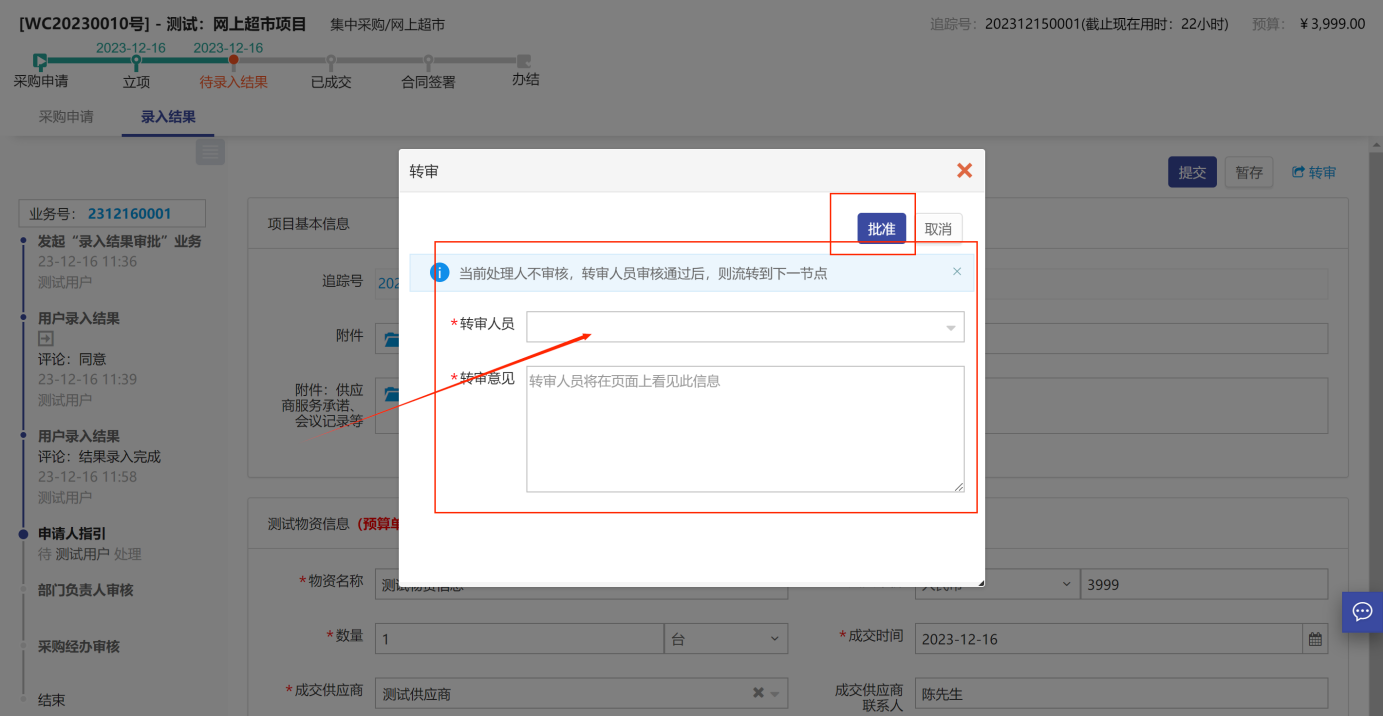Clear the selected 成交供应商 value
The width and height of the screenshot is (1383, 716).
[758, 694]
